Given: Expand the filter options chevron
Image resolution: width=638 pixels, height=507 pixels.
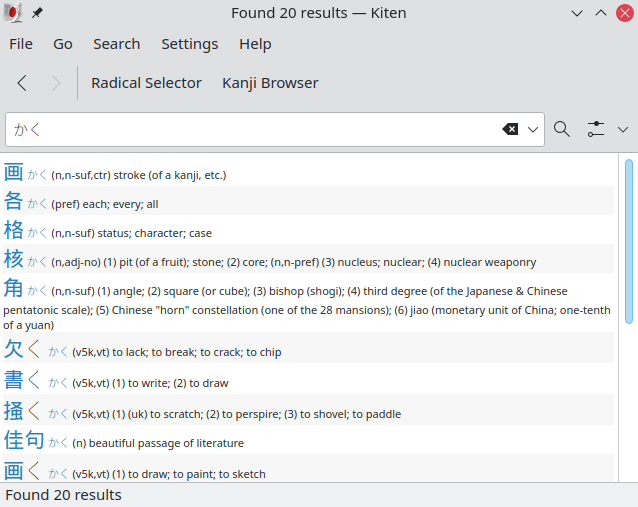Looking at the screenshot, I should click(x=623, y=129).
